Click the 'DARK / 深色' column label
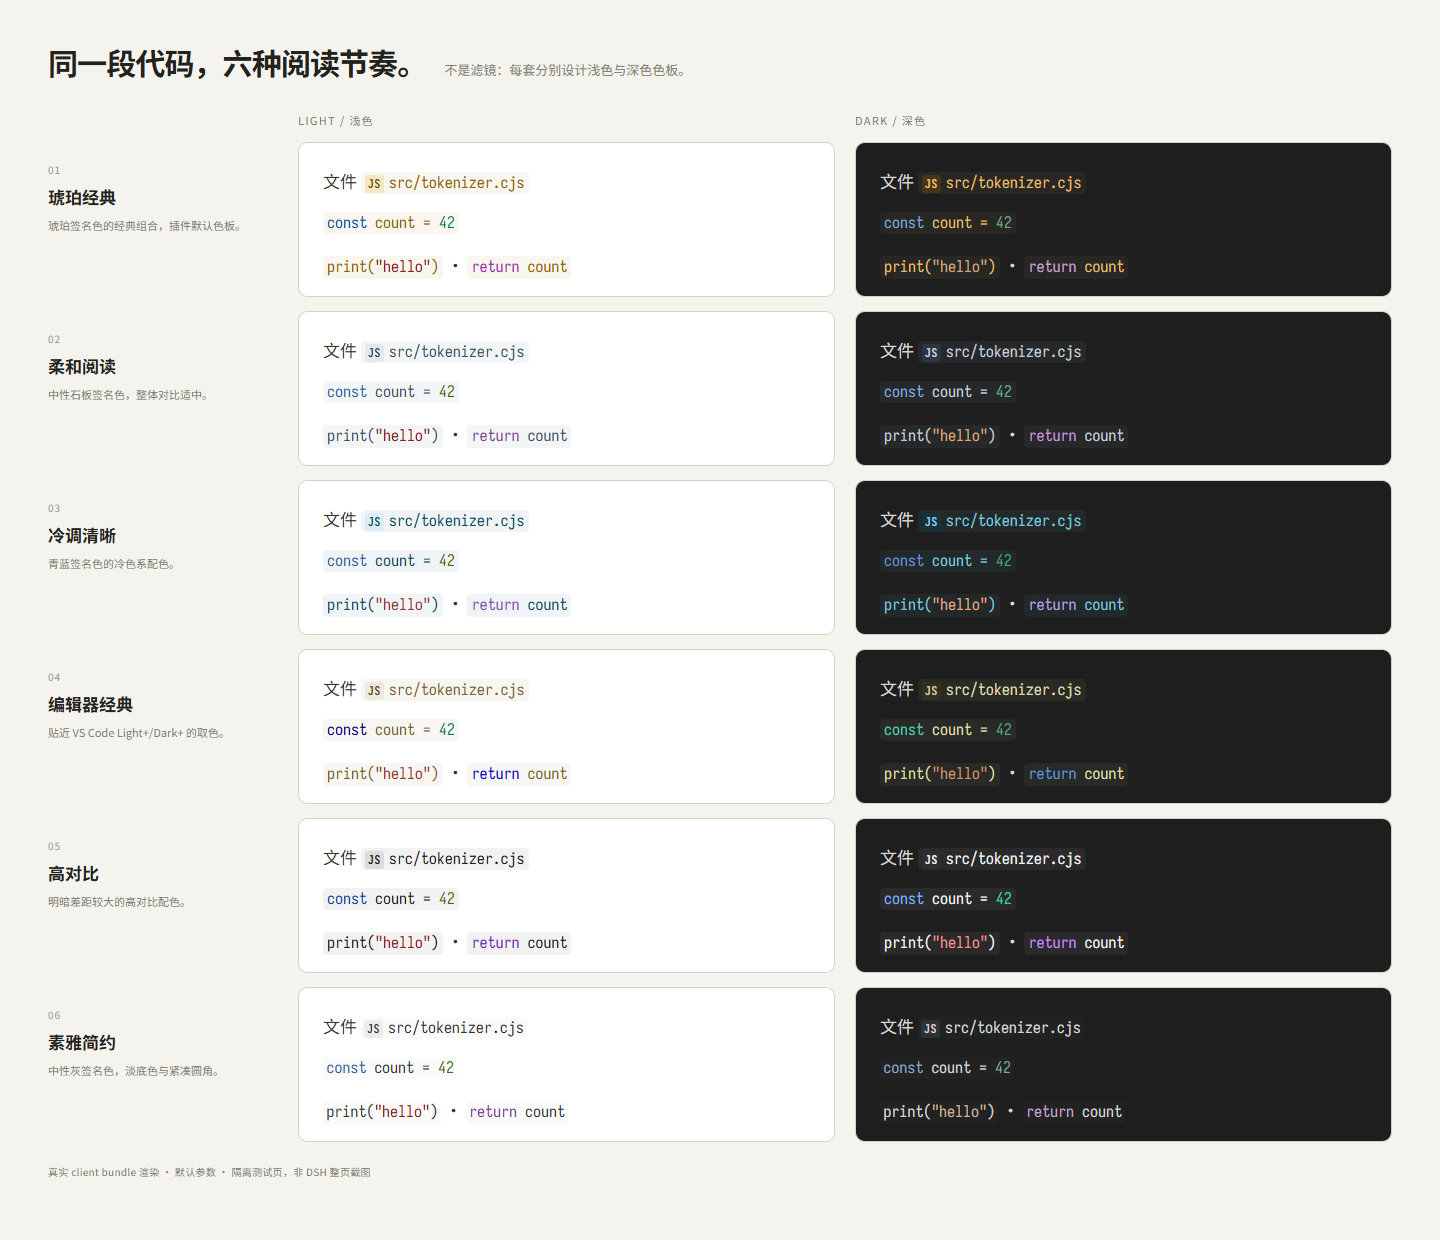Viewport: 1440px width, 1240px height. pos(890,121)
